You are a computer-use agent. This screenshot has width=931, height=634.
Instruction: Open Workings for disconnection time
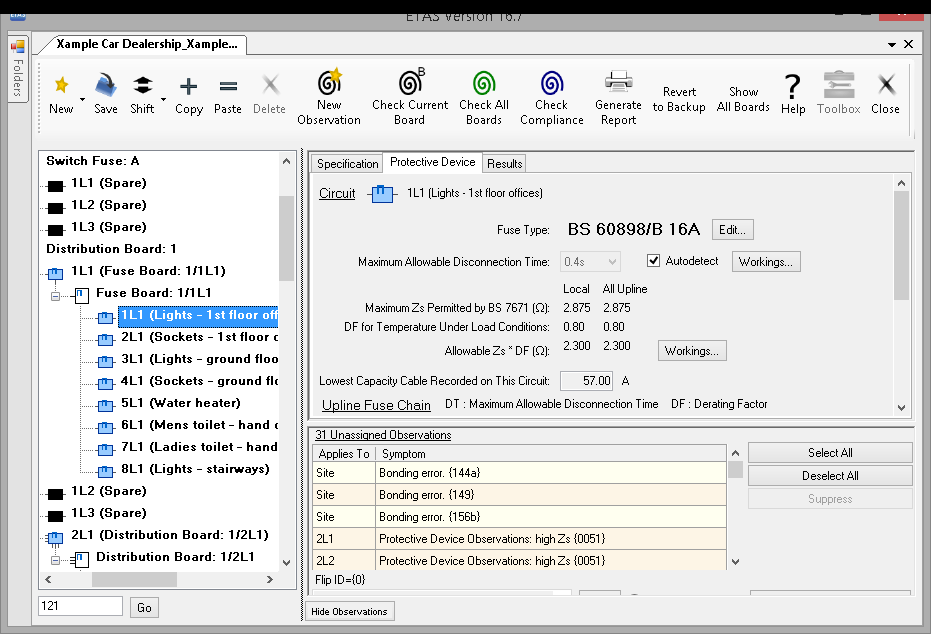click(766, 262)
